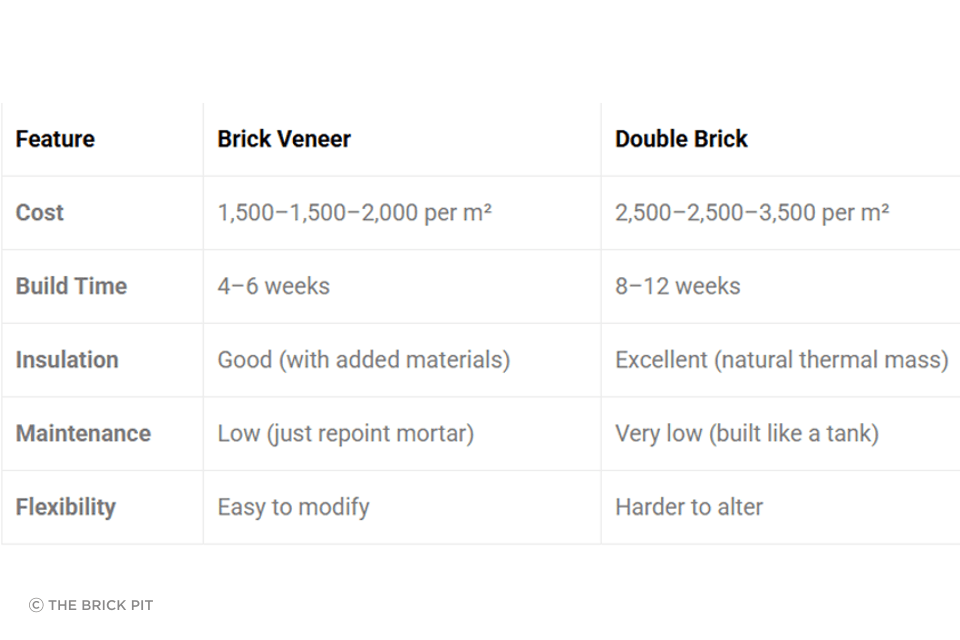960x640 pixels.
Task: Click the Maintenance row label
Action: click(83, 434)
